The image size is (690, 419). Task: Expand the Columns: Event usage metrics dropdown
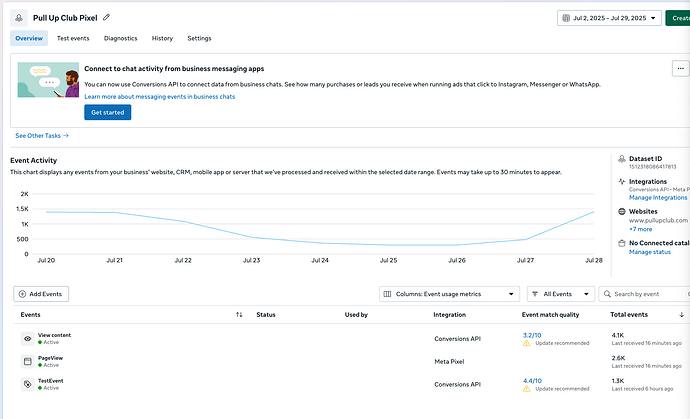tap(449, 294)
